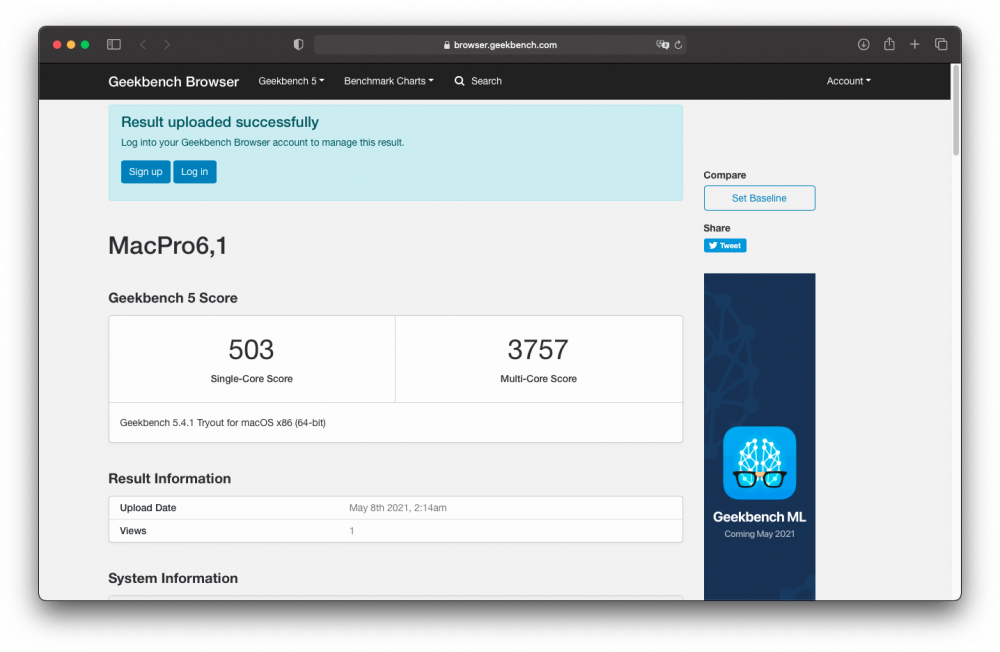Viewport: 1000px width, 652px height.
Task: Show the tab overview icon
Action: (941, 44)
